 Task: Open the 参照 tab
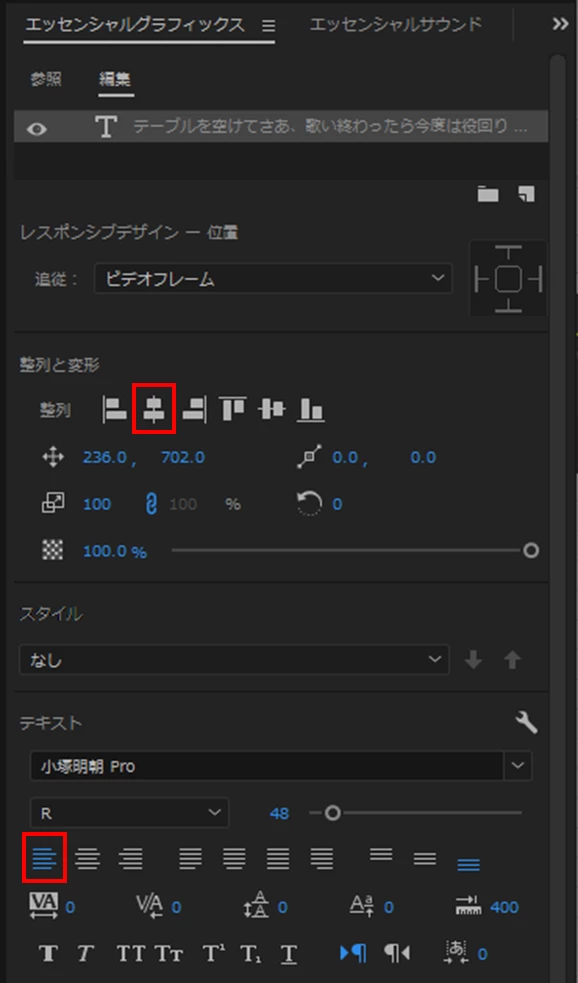coord(46,80)
